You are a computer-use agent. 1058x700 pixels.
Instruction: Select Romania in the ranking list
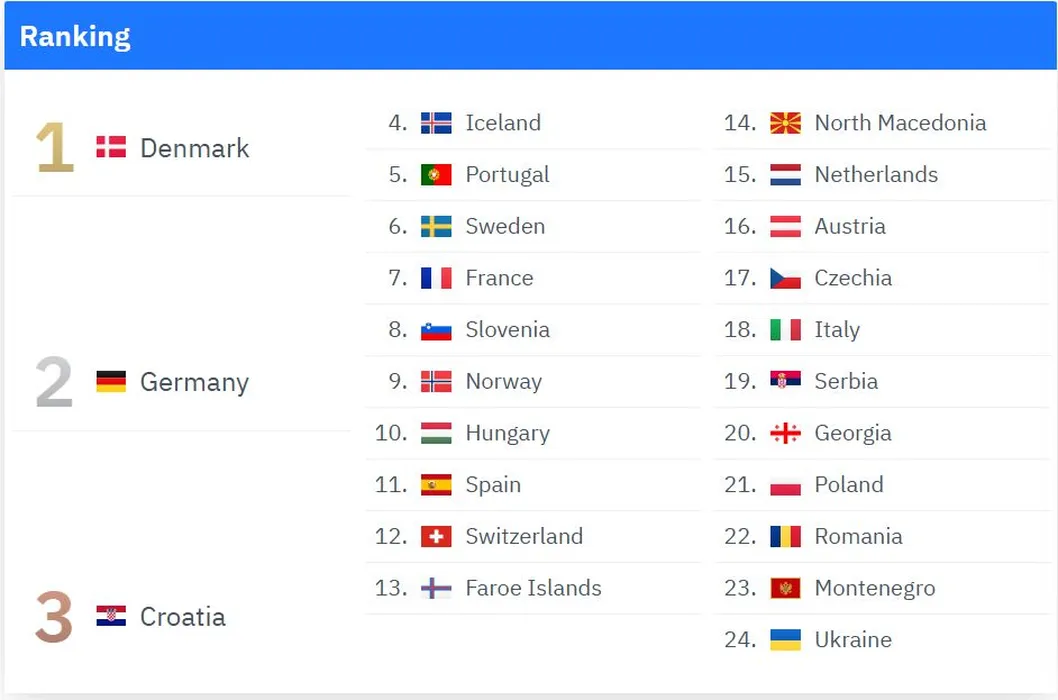click(x=858, y=536)
